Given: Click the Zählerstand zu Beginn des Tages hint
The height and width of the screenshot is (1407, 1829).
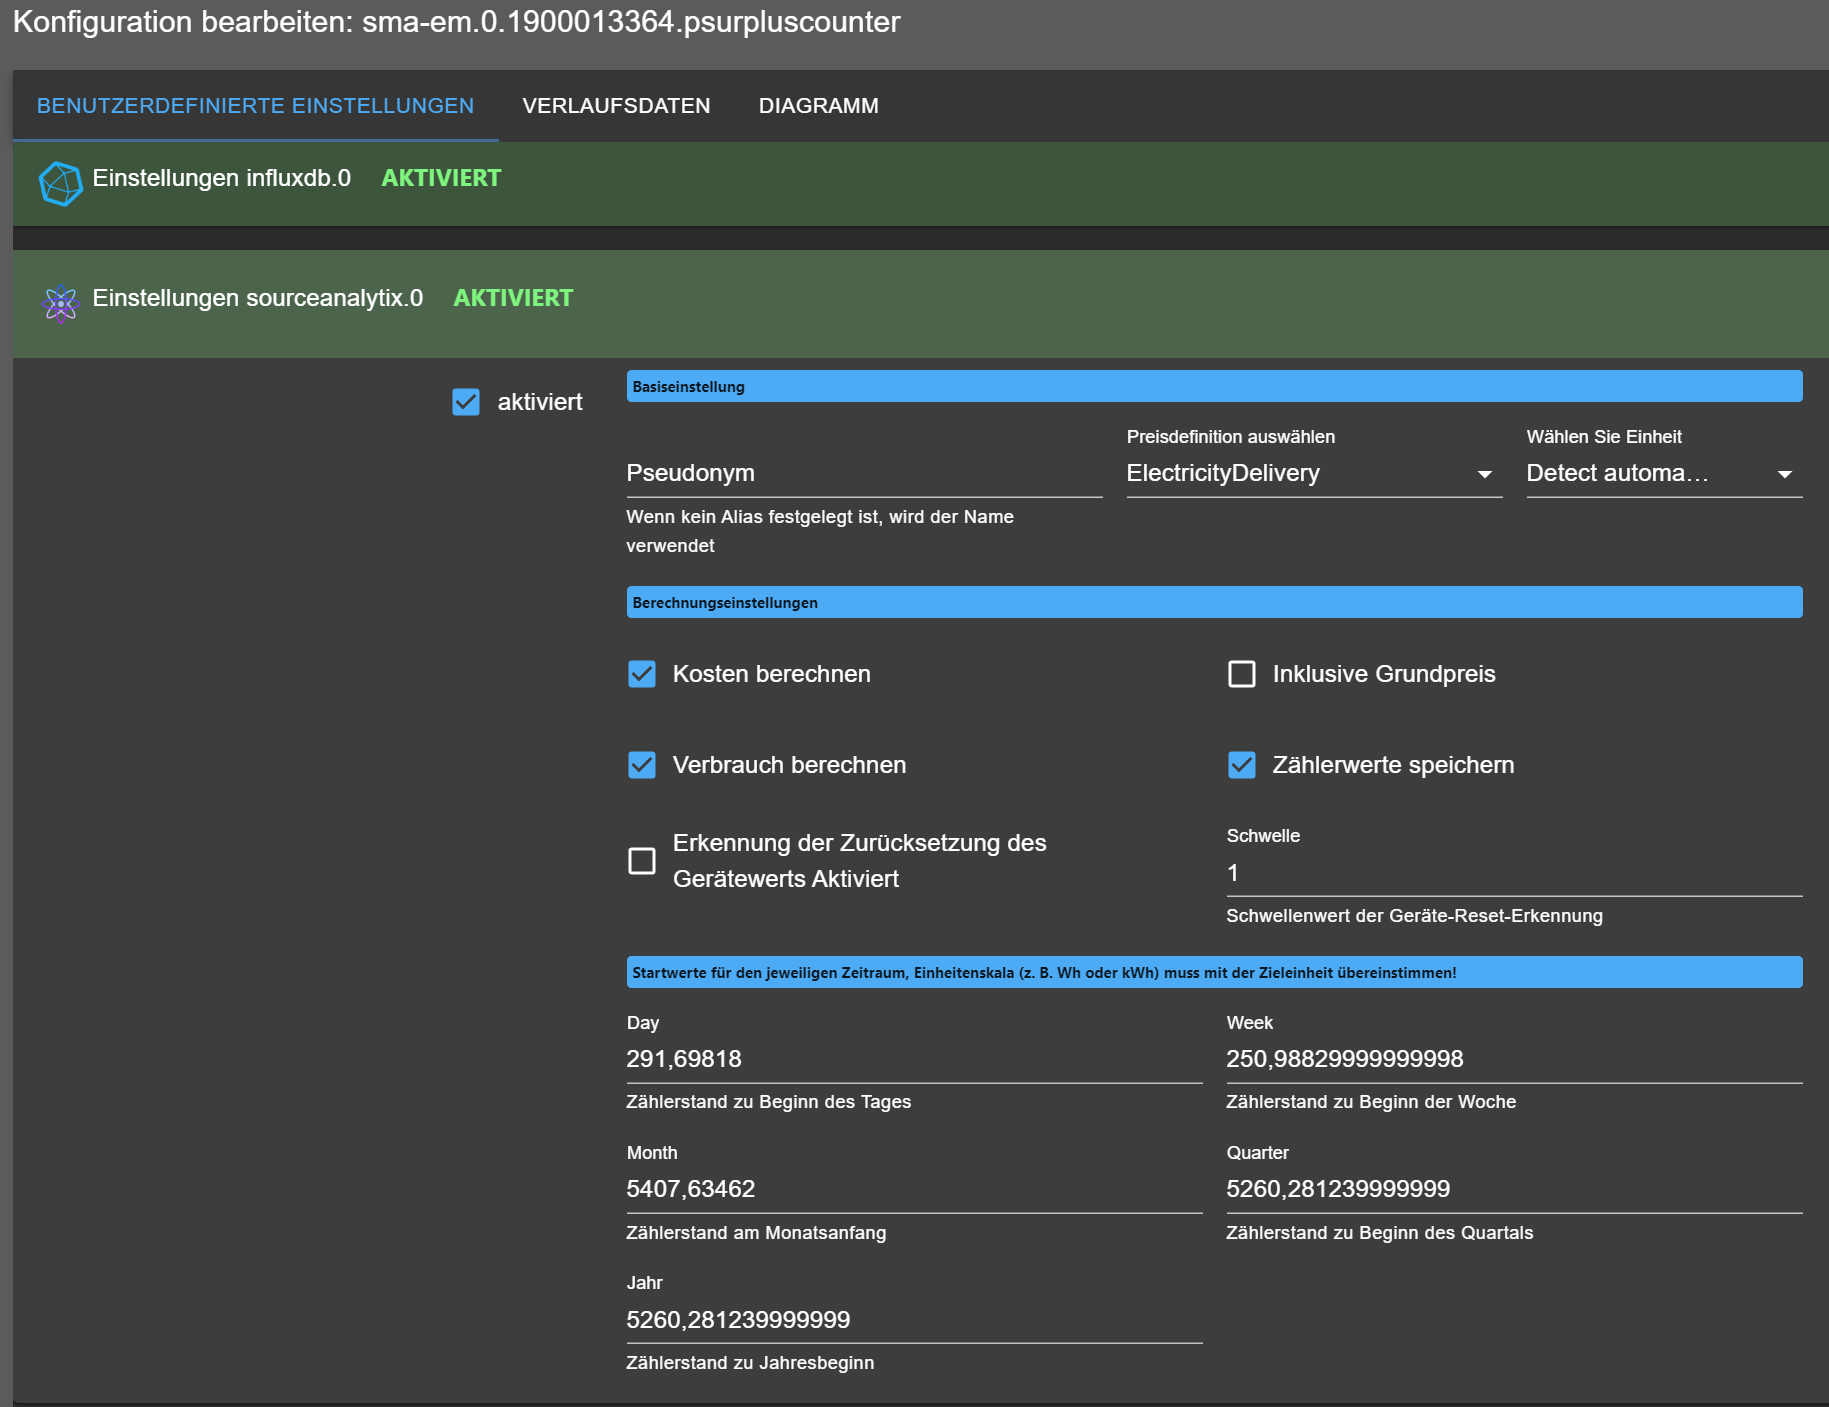Looking at the screenshot, I should tap(768, 1102).
